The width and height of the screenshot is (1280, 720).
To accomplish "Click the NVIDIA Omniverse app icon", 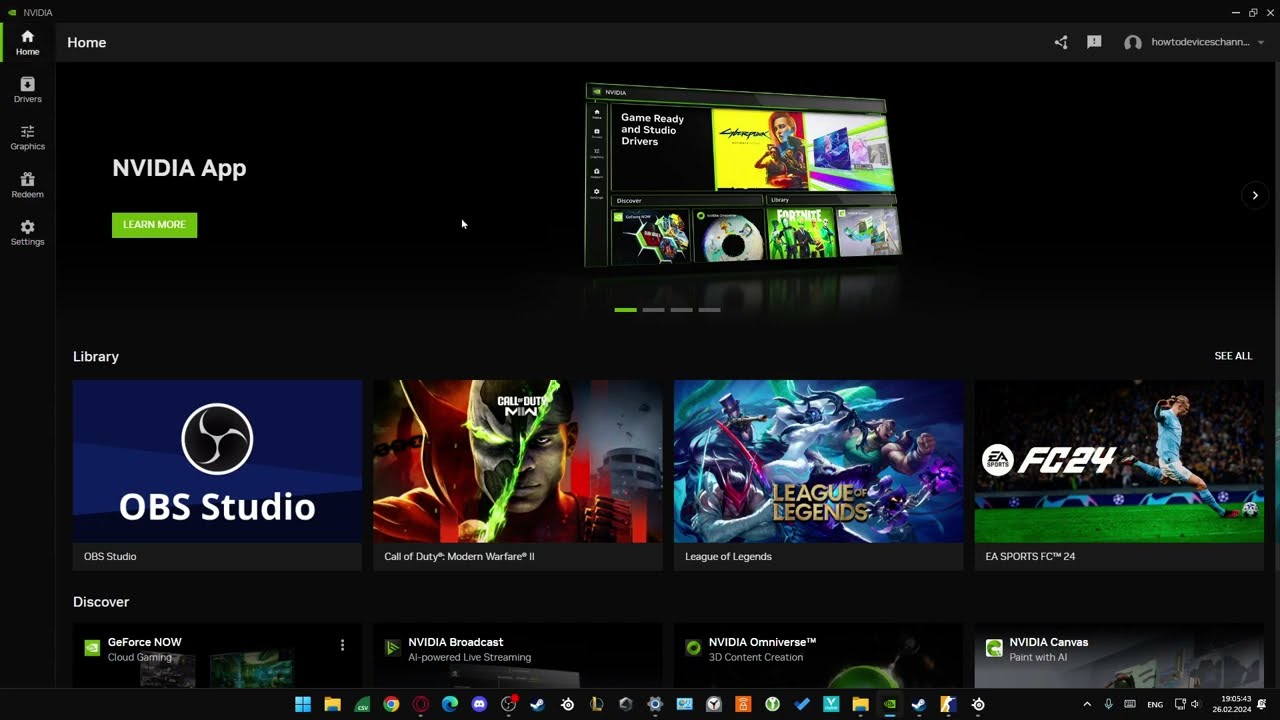I will point(693,648).
